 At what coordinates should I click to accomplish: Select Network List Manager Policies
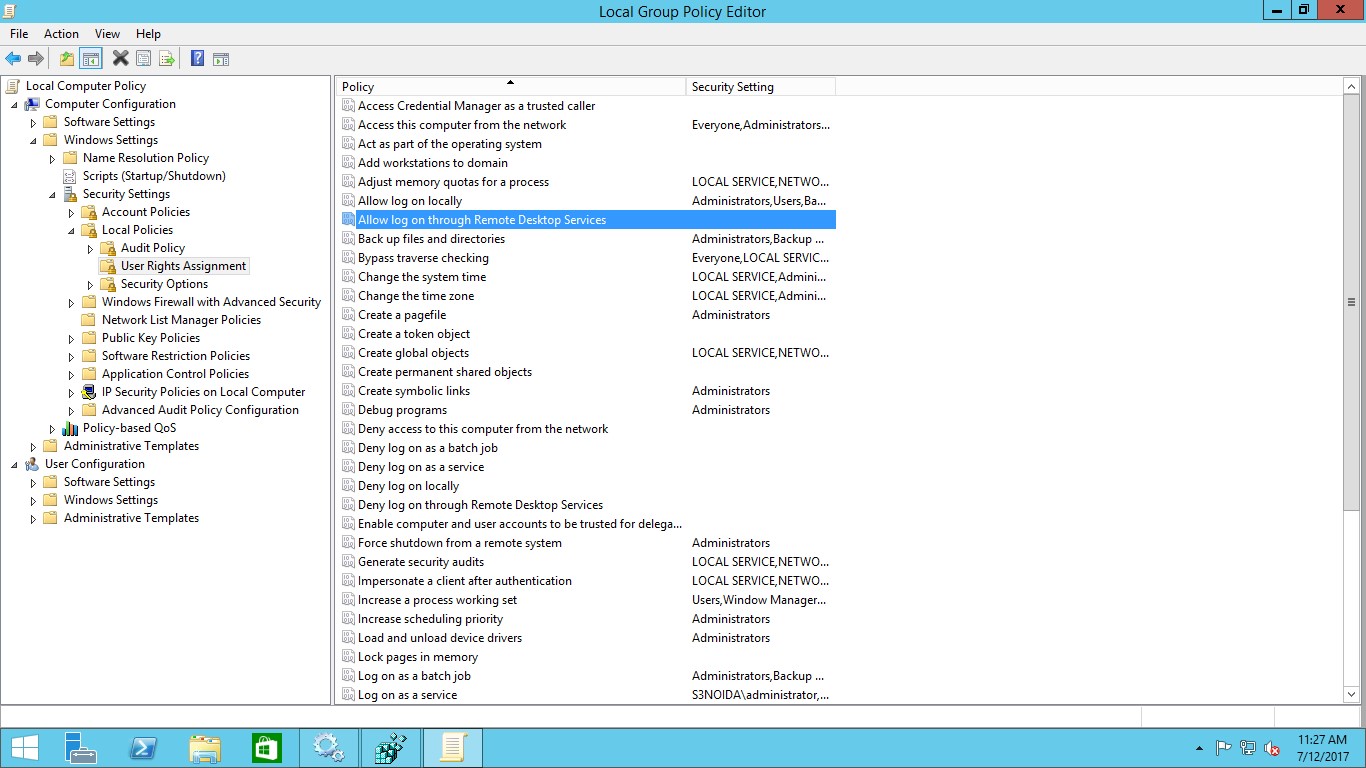pos(181,320)
